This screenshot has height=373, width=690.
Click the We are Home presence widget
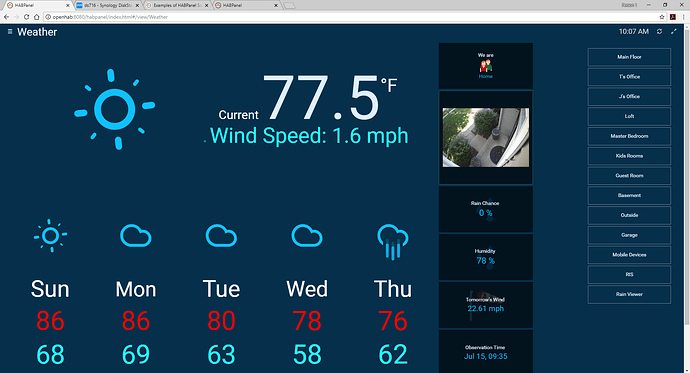tap(486, 66)
